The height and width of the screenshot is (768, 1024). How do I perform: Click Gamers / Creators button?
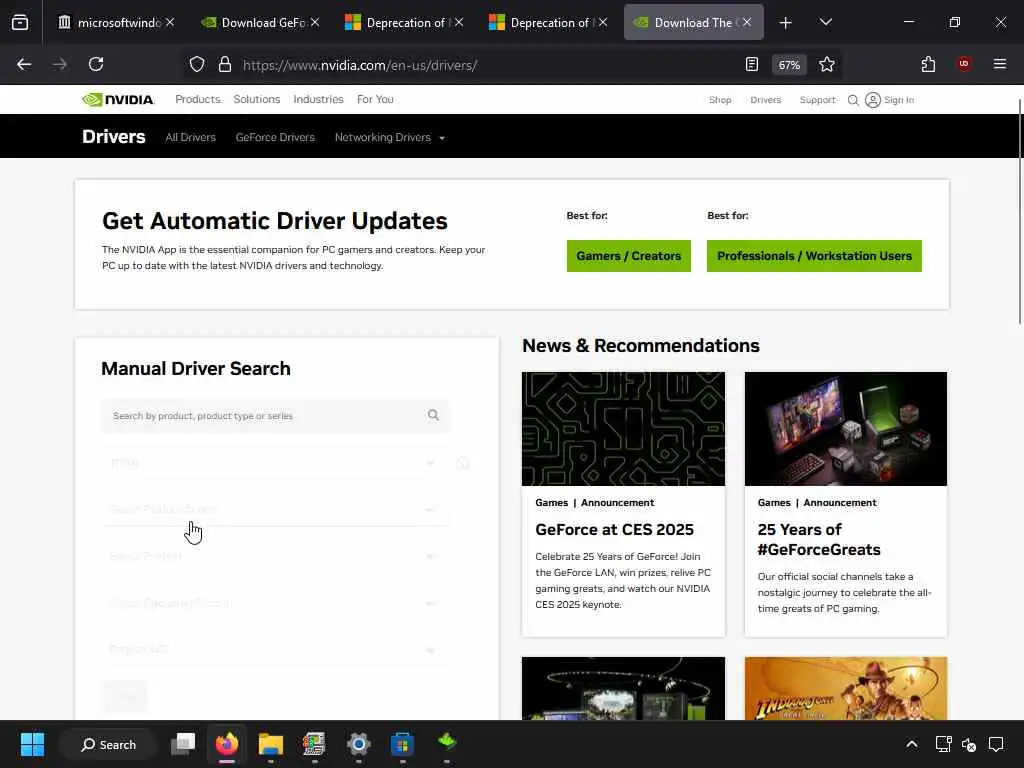click(628, 256)
